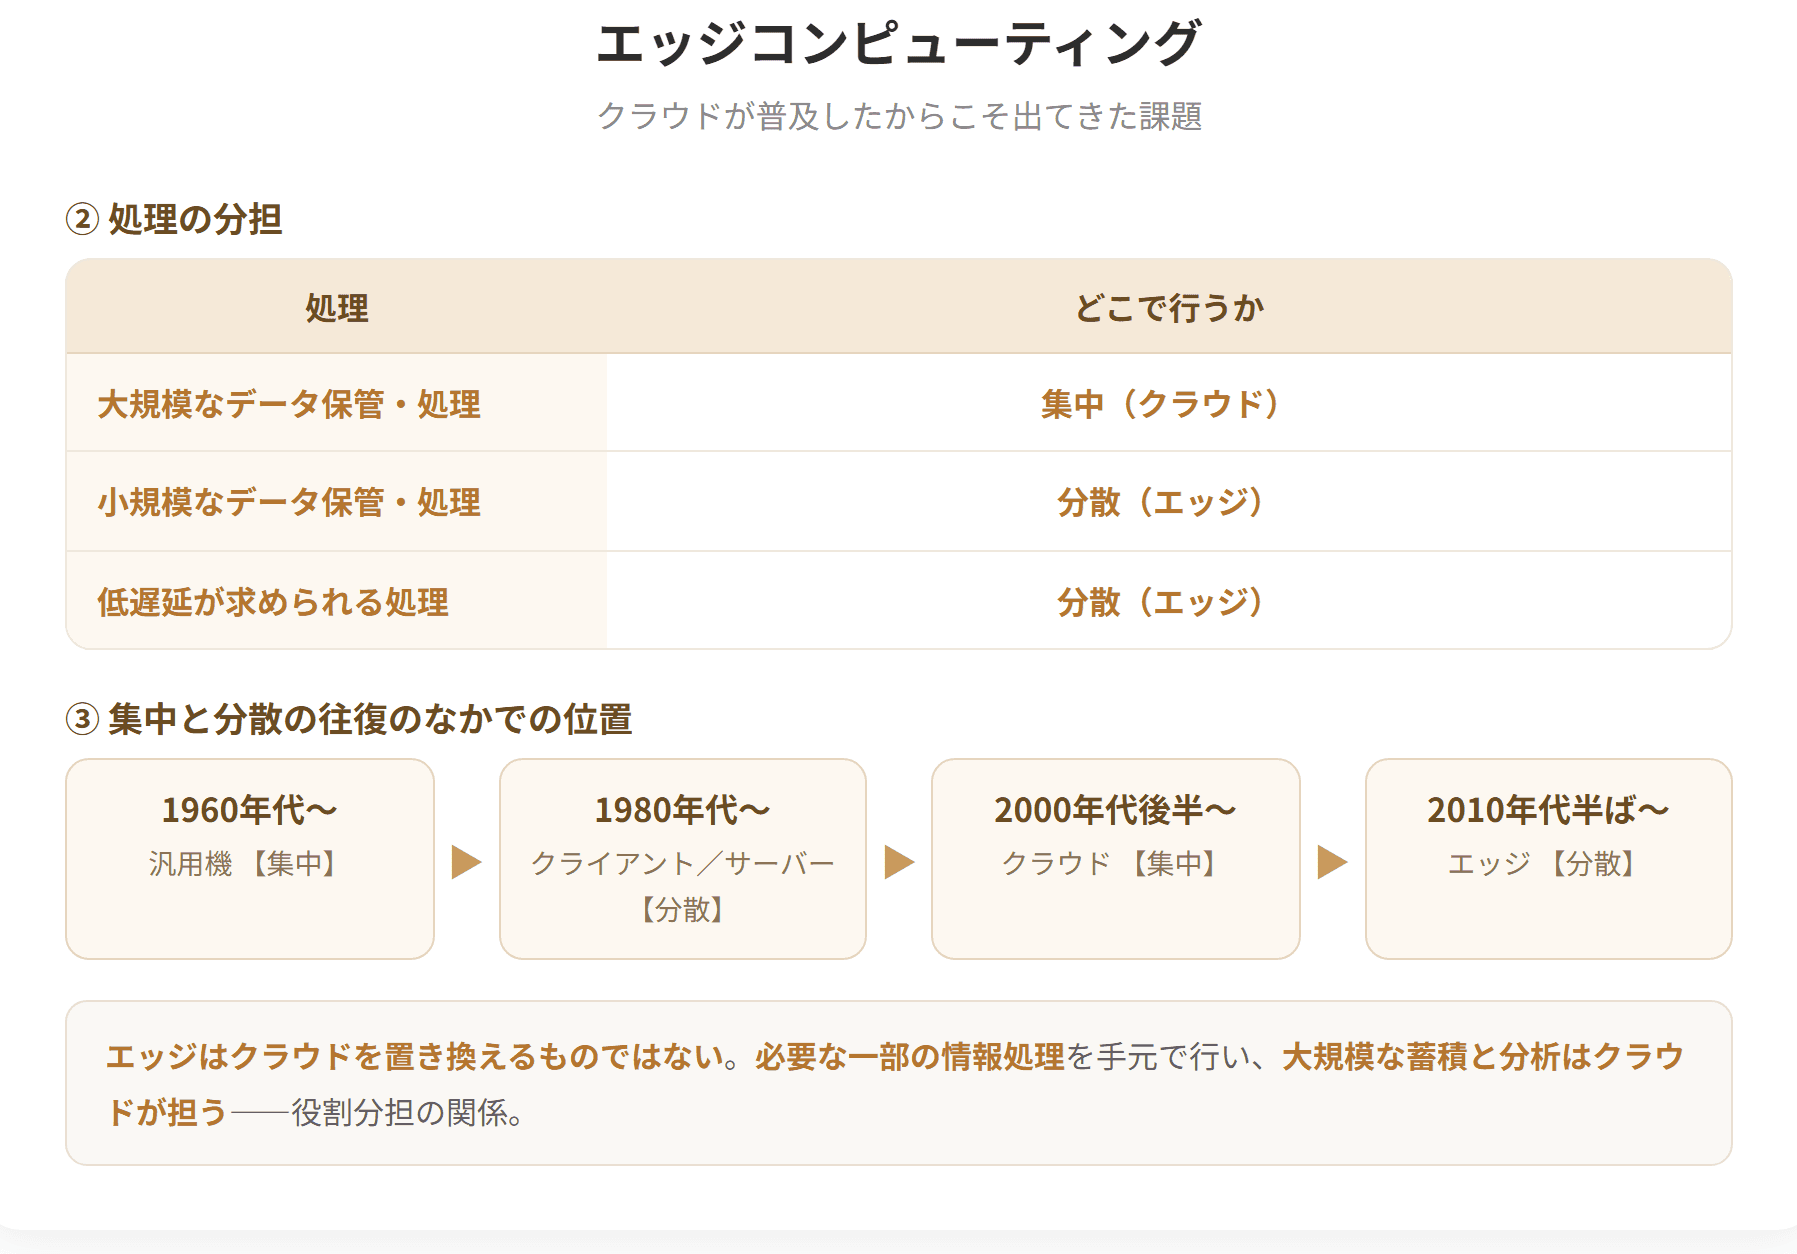Click the text クライアント／サーバー

point(683,863)
